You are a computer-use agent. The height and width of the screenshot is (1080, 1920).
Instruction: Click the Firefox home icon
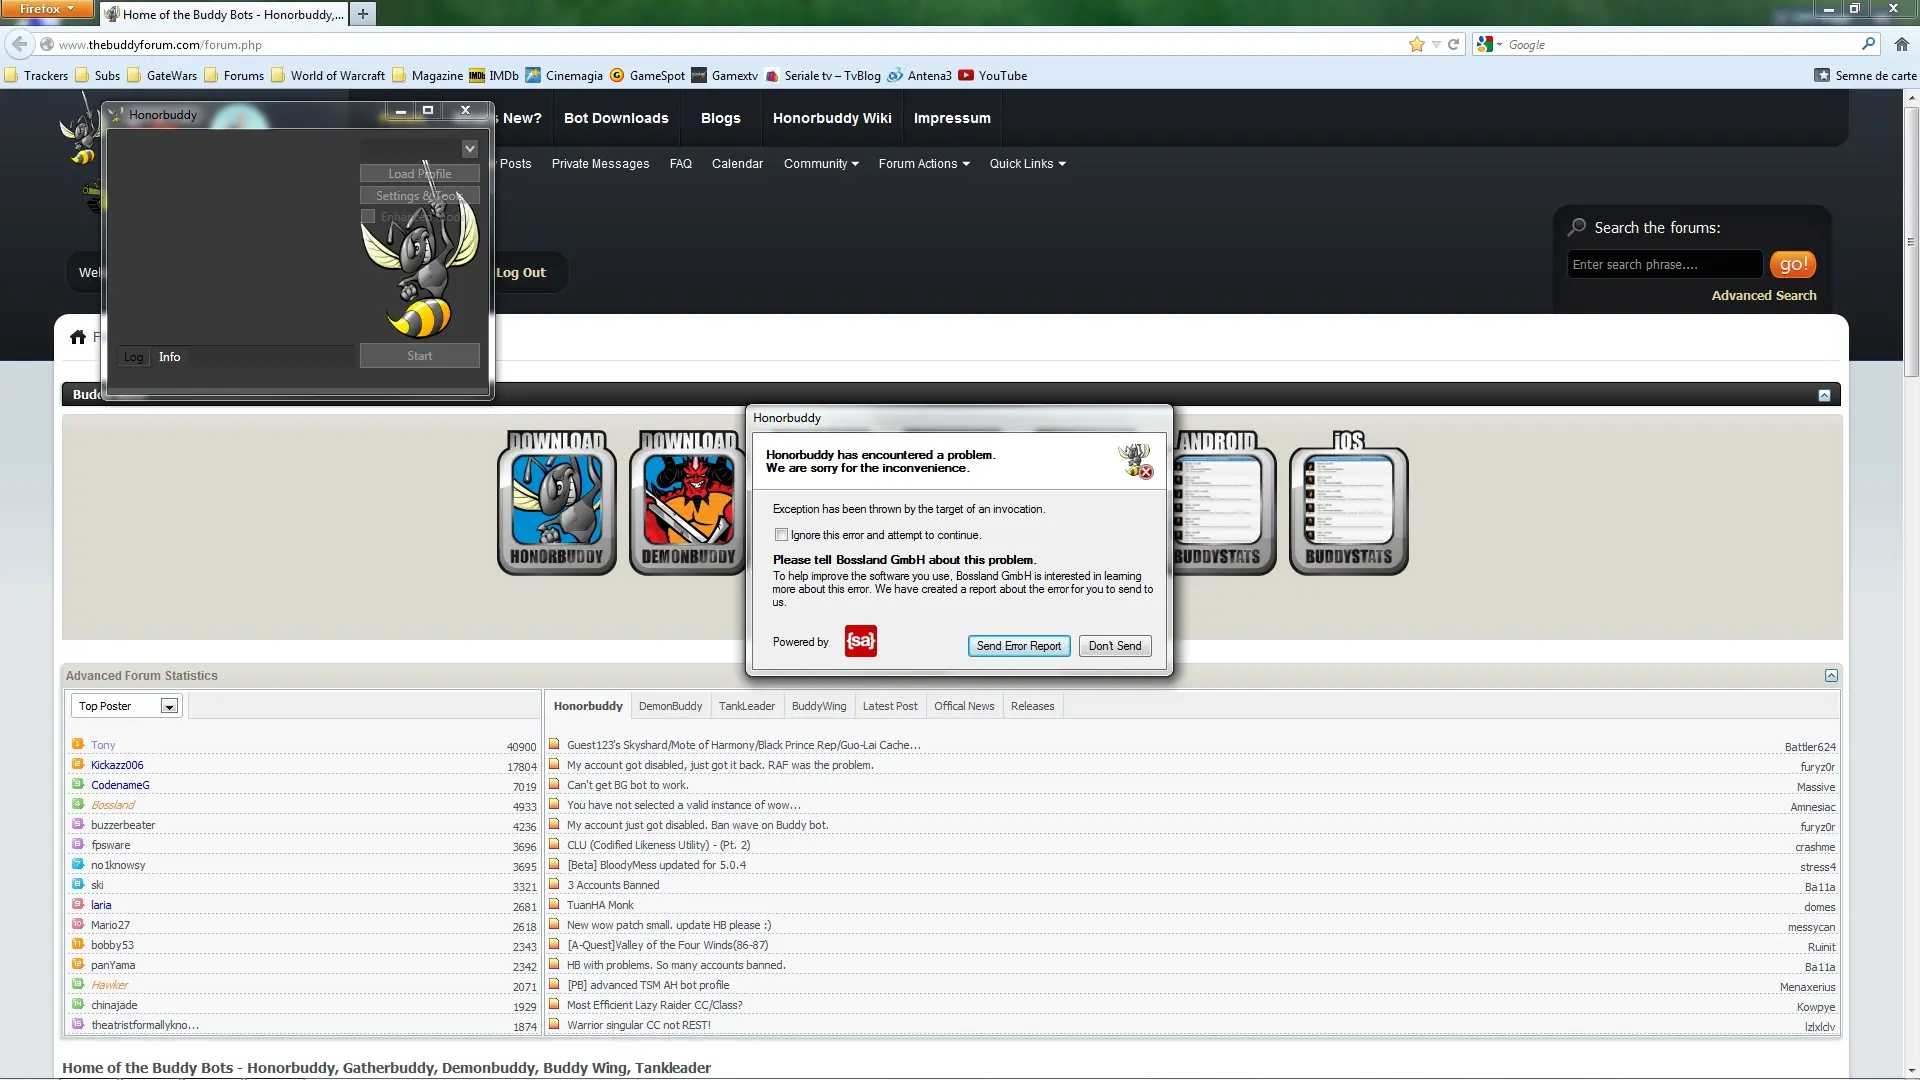point(1902,44)
